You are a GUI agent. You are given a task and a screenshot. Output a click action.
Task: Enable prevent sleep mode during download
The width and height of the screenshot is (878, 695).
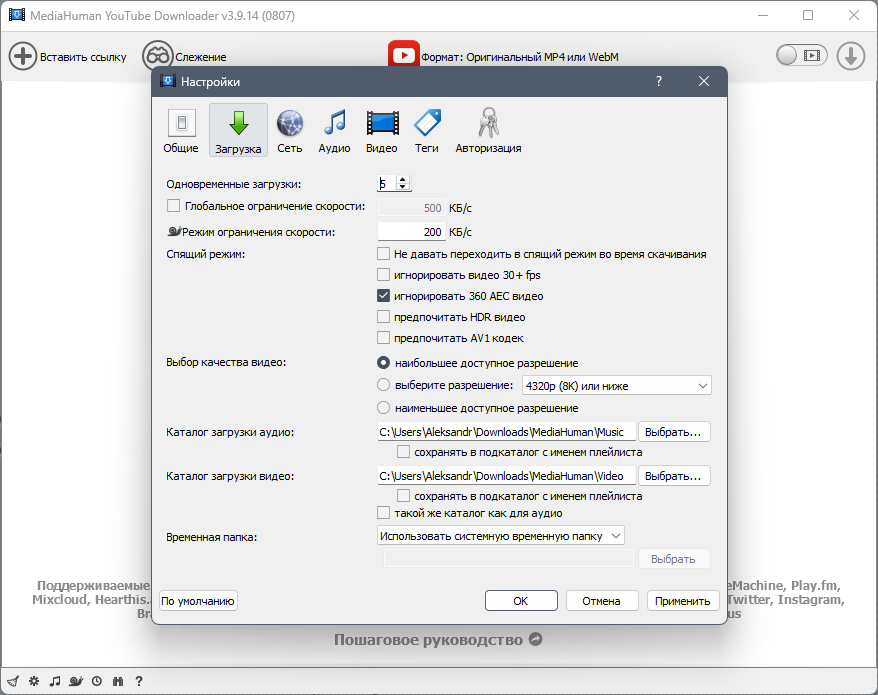point(383,254)
